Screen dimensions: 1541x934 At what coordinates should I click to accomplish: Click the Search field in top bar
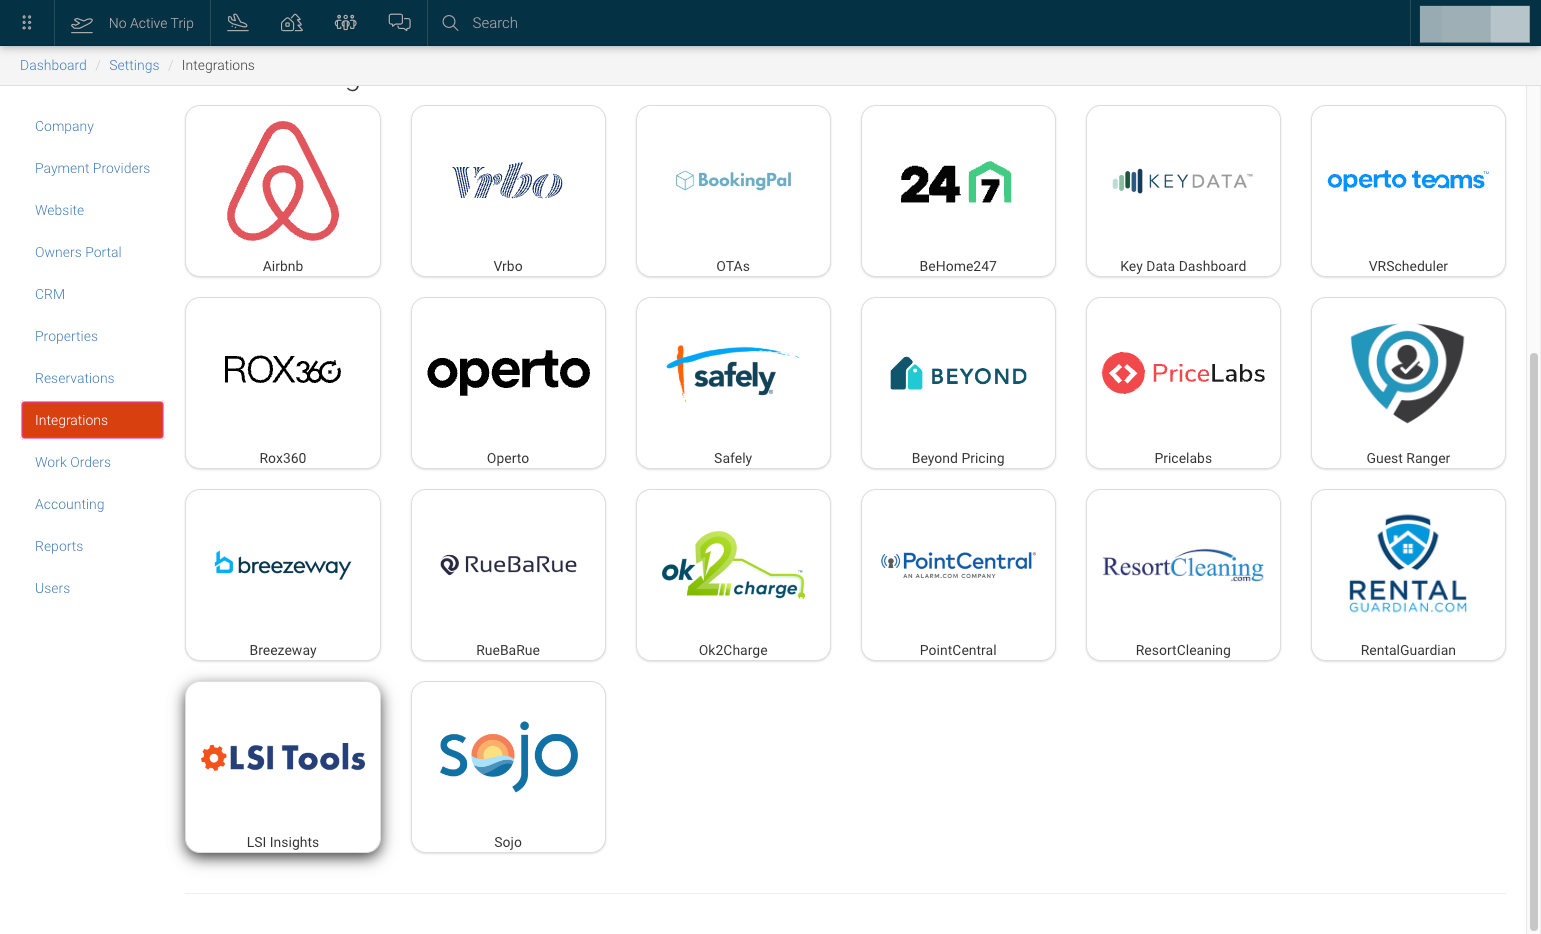click(494, 23)
